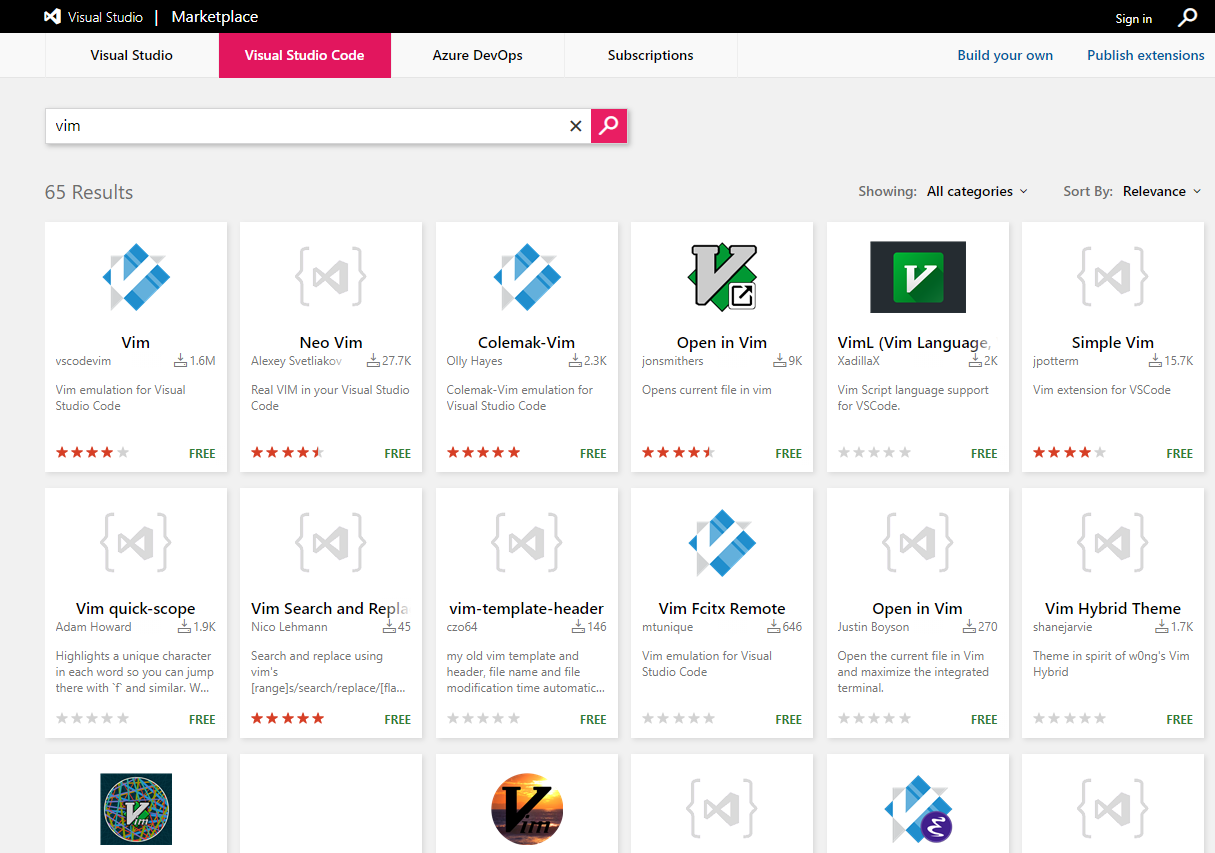Image resolution: width=1215 pixels, height=853 pixels.
Task: Click the 65 Results text
Action: [89, 192]
